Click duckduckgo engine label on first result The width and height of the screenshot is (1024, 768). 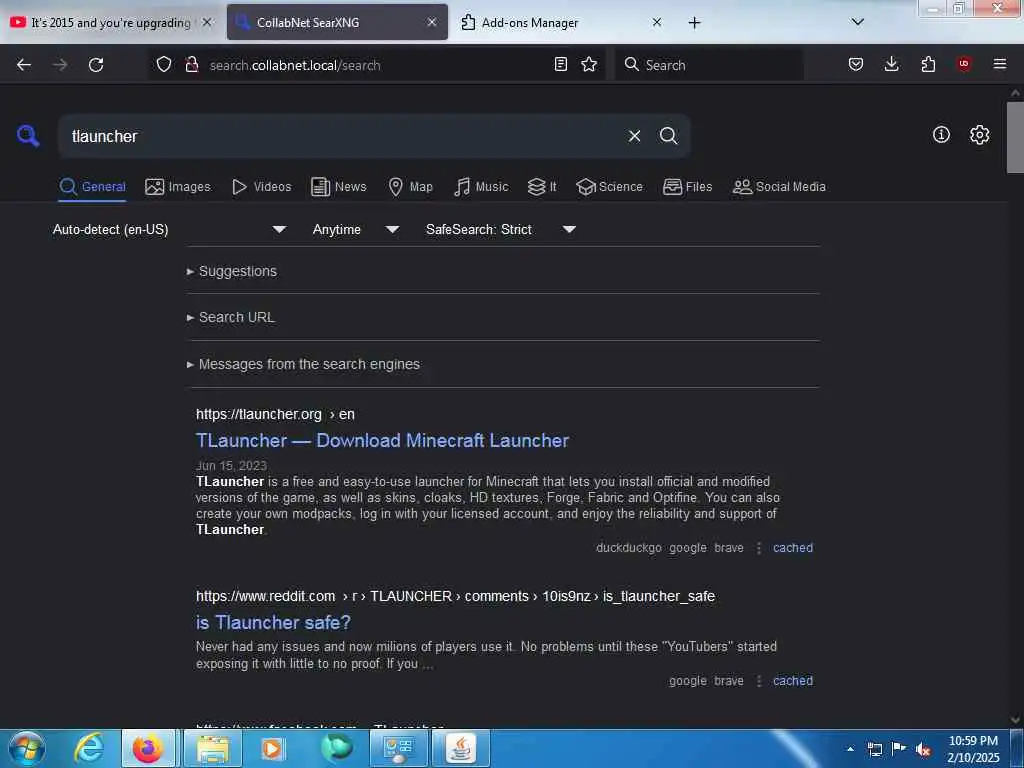(628, 548)
